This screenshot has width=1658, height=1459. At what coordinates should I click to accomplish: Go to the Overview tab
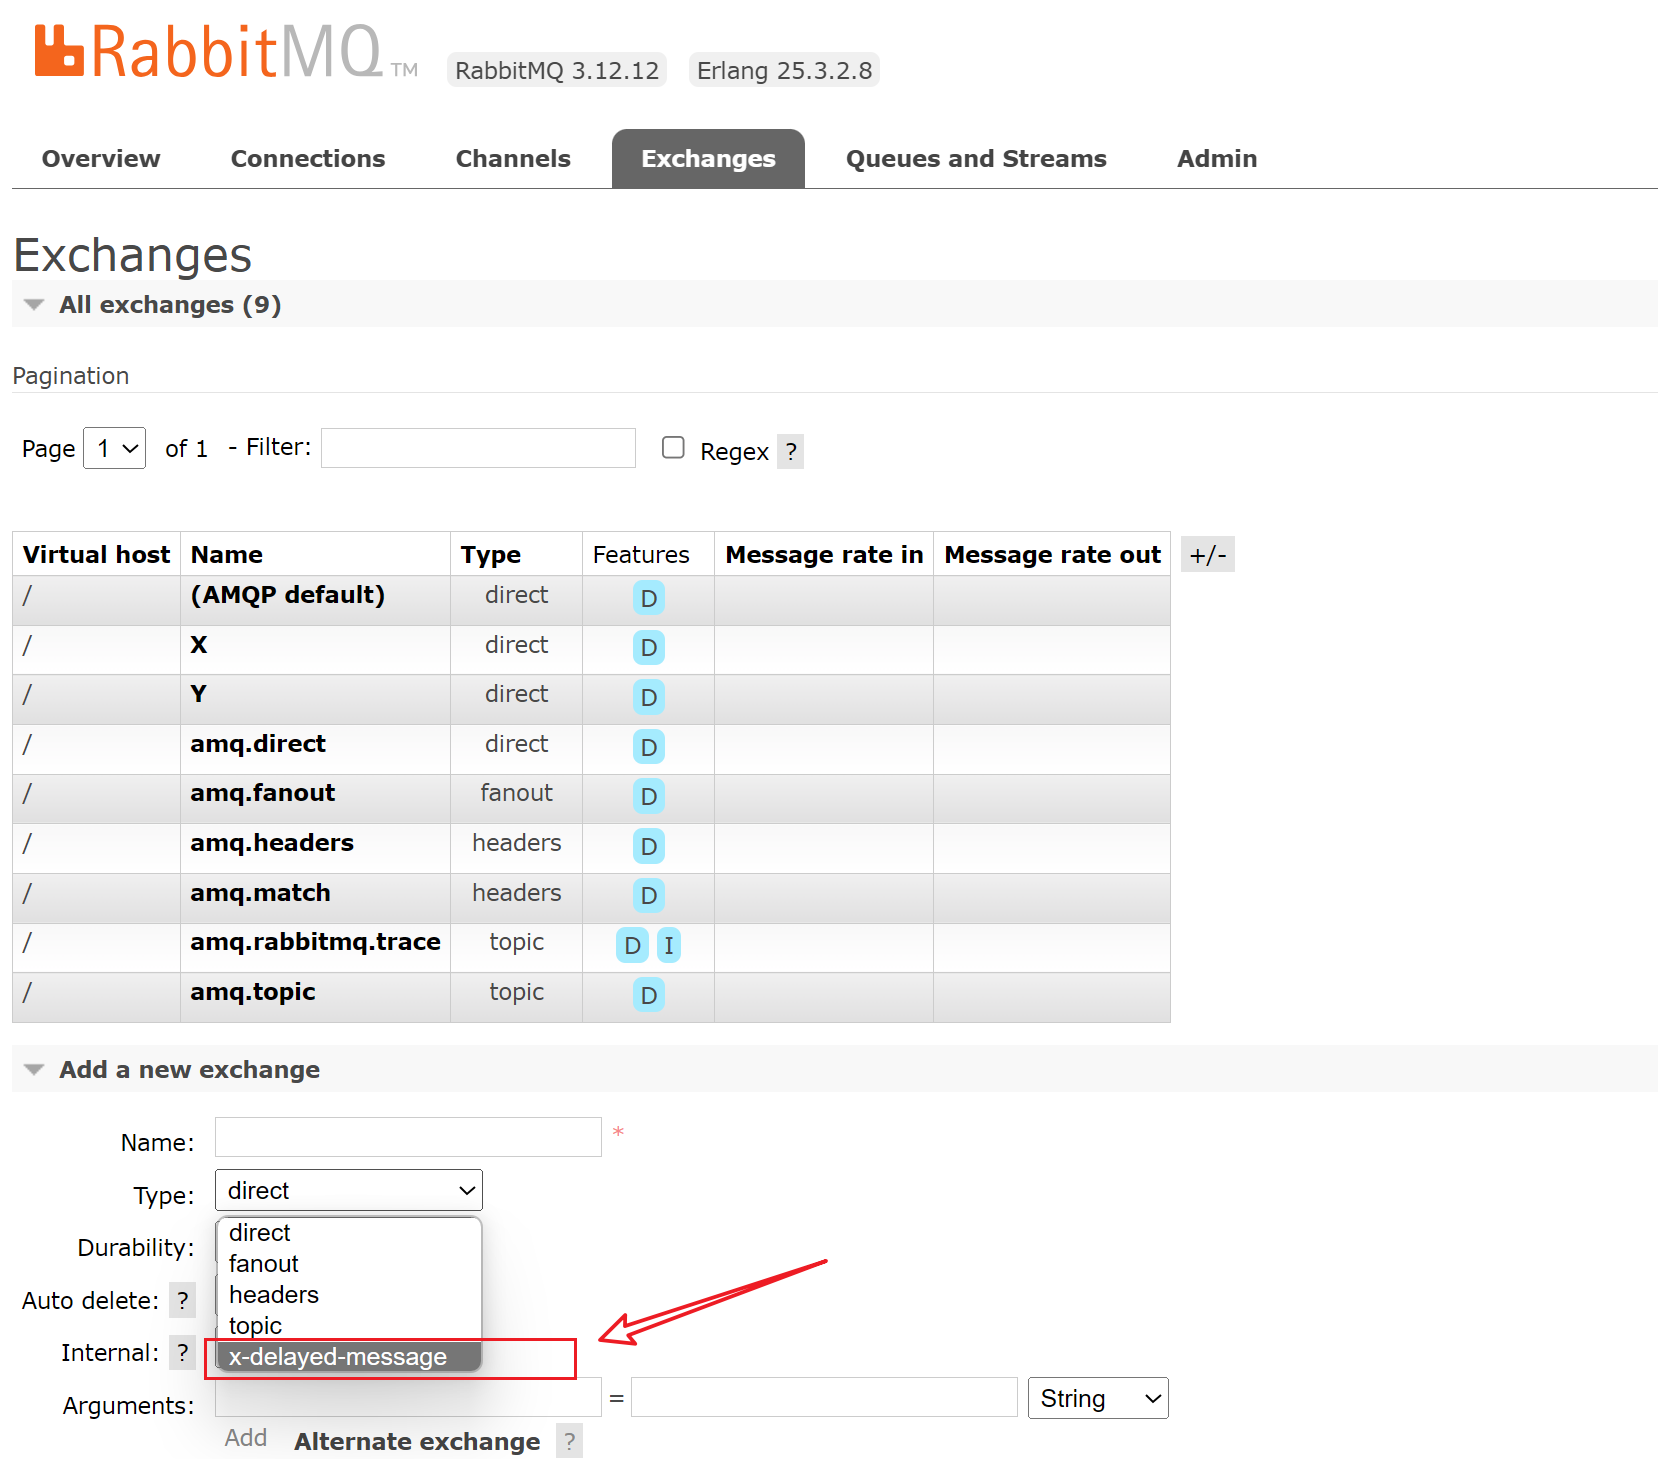(101, 159)
